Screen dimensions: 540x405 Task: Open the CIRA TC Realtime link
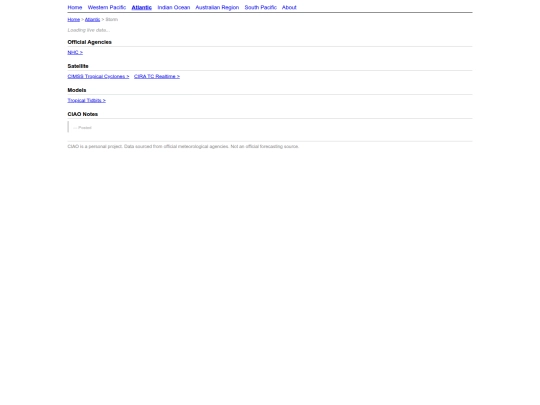tap(157, 76)
